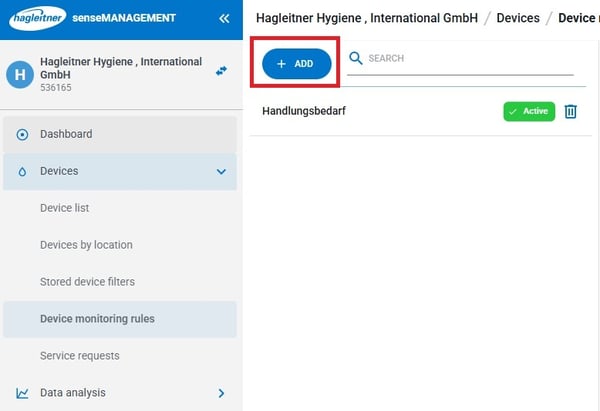Delete the Handlungsbedarf rule with trash icon
Screen dimensions: 600x411
point(570,111)
